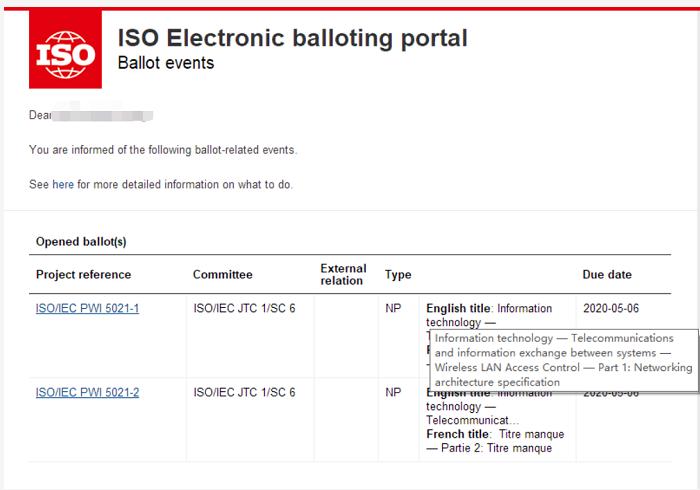Open the 'here' detailed information link

click(x=63, y=184)
